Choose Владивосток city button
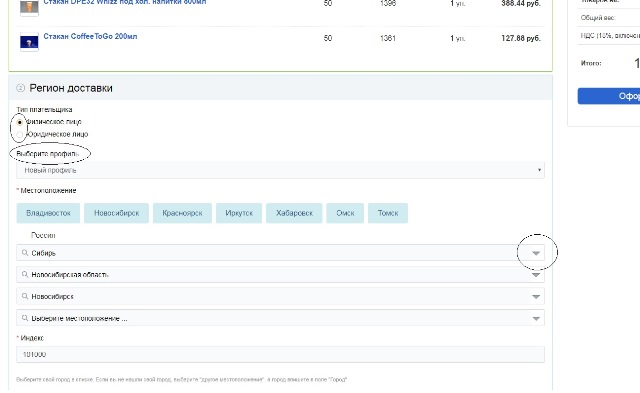 click(x=48, y=213)
